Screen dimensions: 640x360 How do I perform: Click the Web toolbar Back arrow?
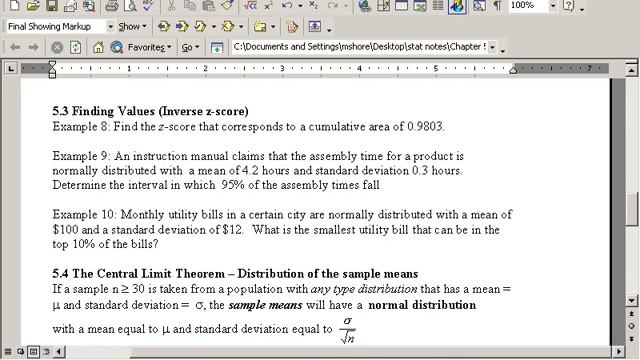(15, 47)
